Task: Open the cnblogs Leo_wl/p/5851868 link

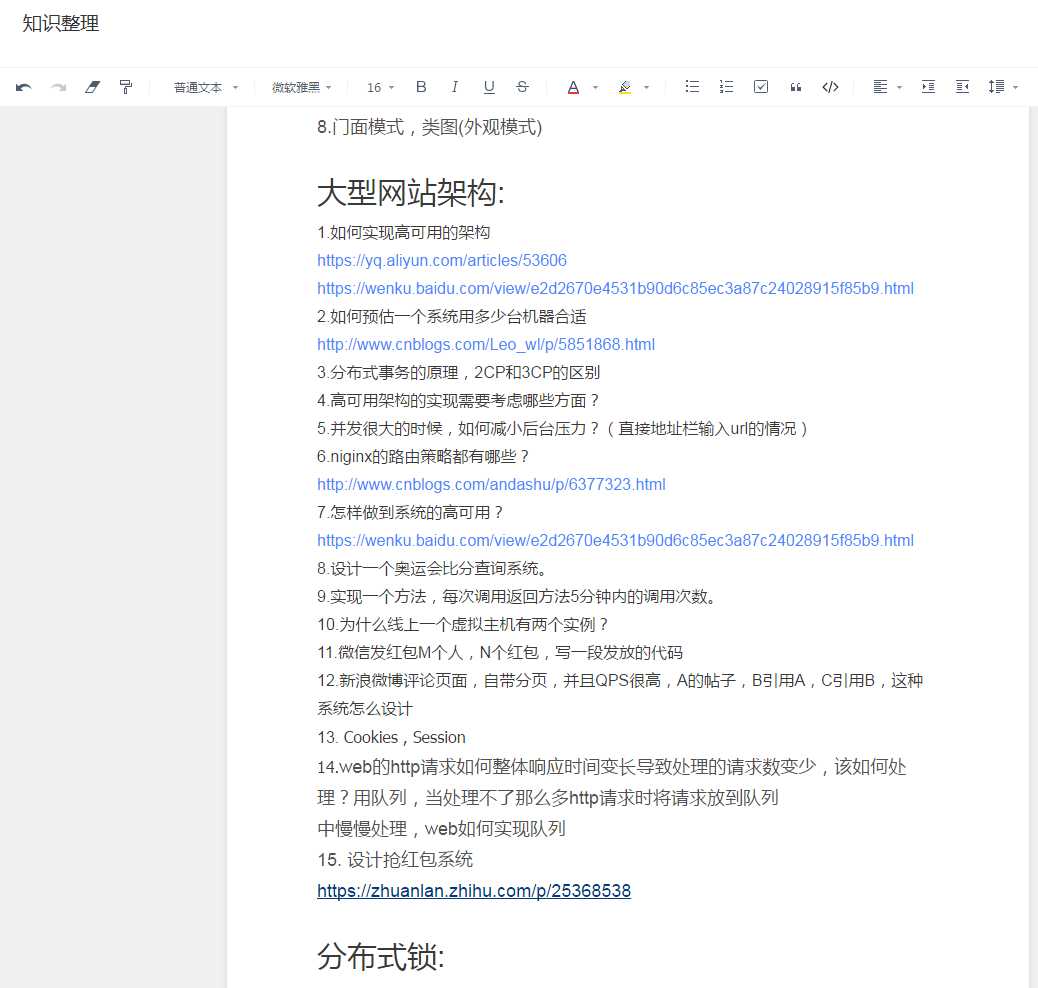Action: 486,344
